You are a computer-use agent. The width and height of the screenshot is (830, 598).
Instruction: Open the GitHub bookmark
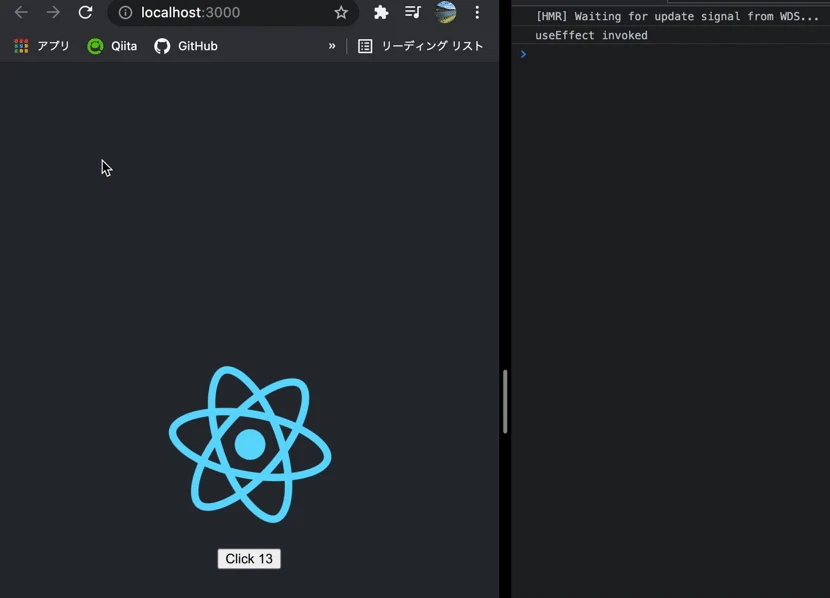(186, 46)
